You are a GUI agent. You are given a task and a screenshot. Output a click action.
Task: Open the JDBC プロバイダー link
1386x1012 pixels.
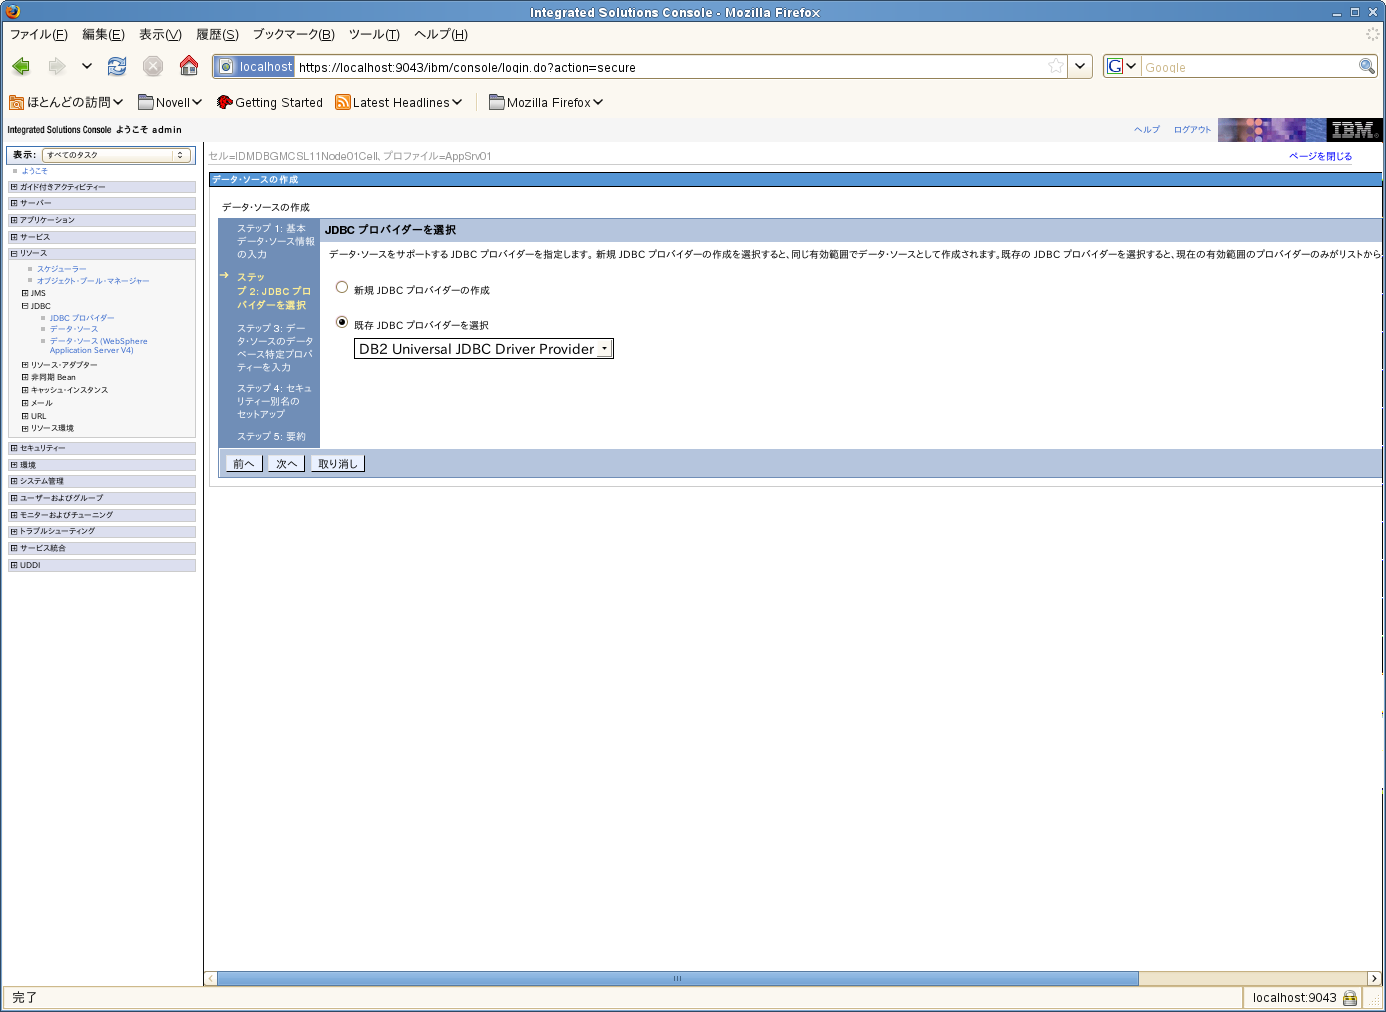(x=82, y=318)
